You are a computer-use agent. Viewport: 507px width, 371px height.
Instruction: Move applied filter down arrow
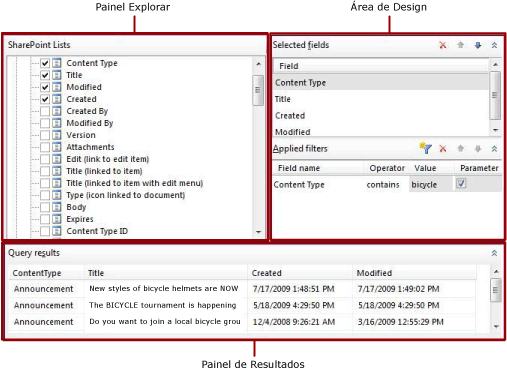pos(478,149)
